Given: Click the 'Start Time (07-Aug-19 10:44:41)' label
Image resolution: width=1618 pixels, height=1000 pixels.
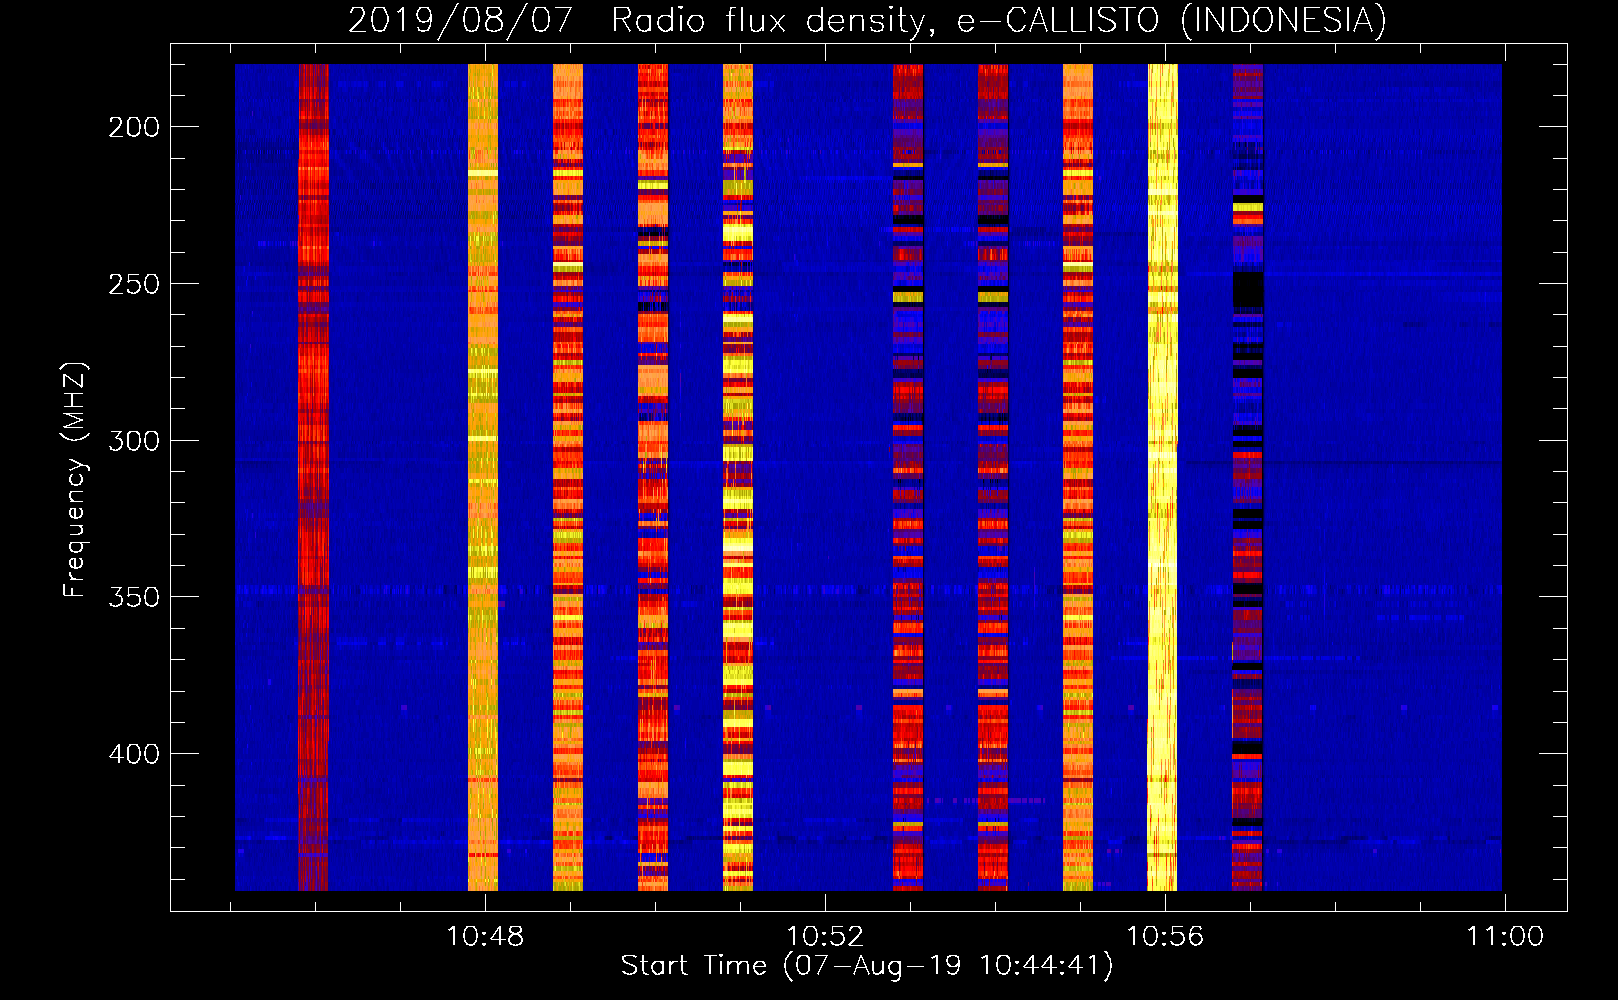Looking at the screenshot, I should point(867,965).
